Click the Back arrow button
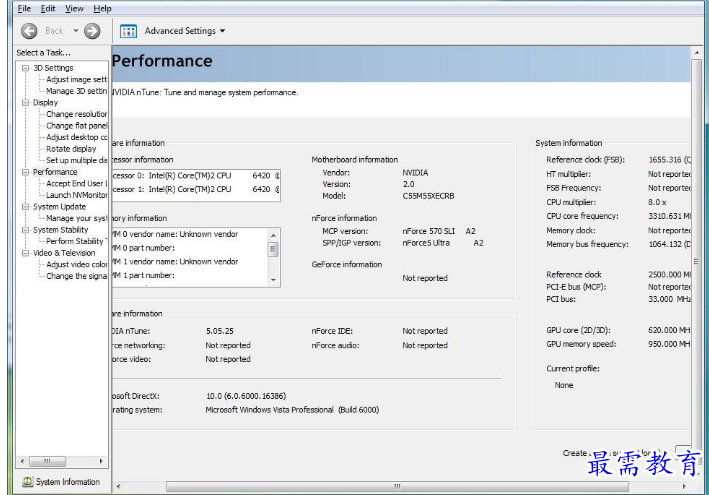 point(29,31)
